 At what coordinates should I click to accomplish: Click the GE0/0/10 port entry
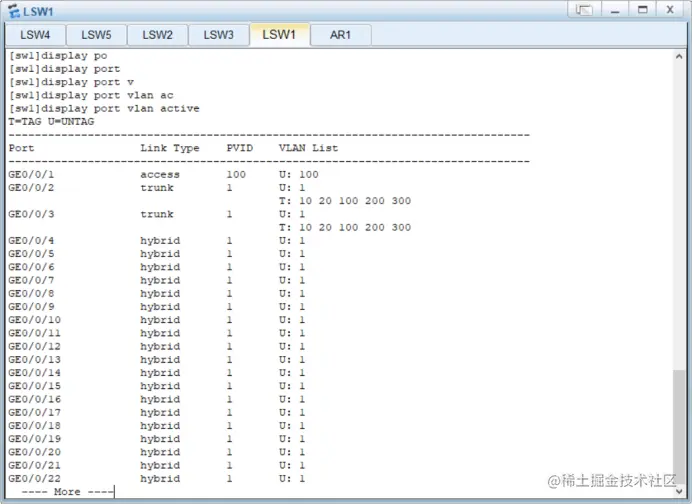pyautogui.click(x=34, y=320)
